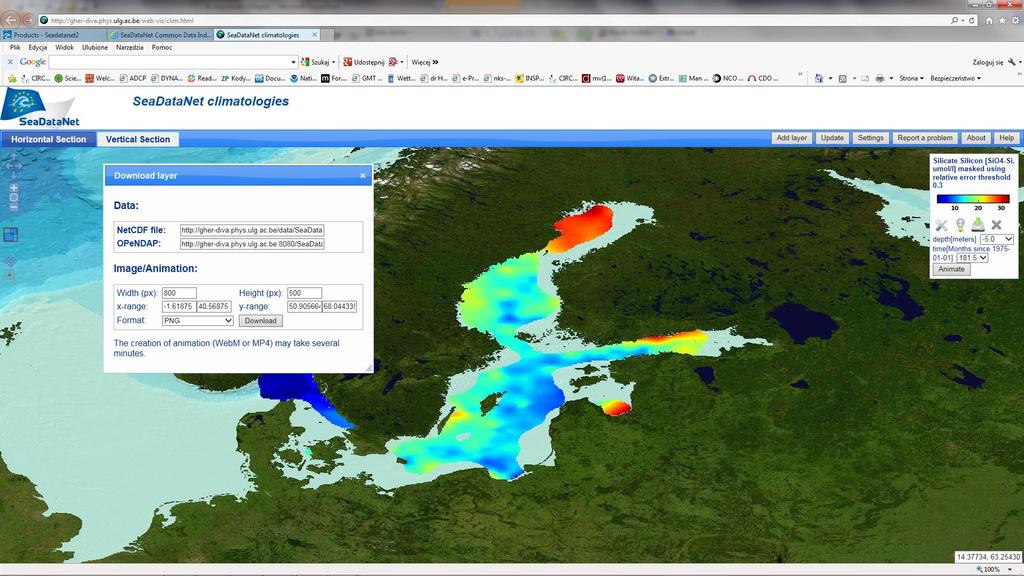Open the DYNA bookmark in favorites bar
Image resolution: width=1024 pixels, height=576 pixels.
[167, 78]
